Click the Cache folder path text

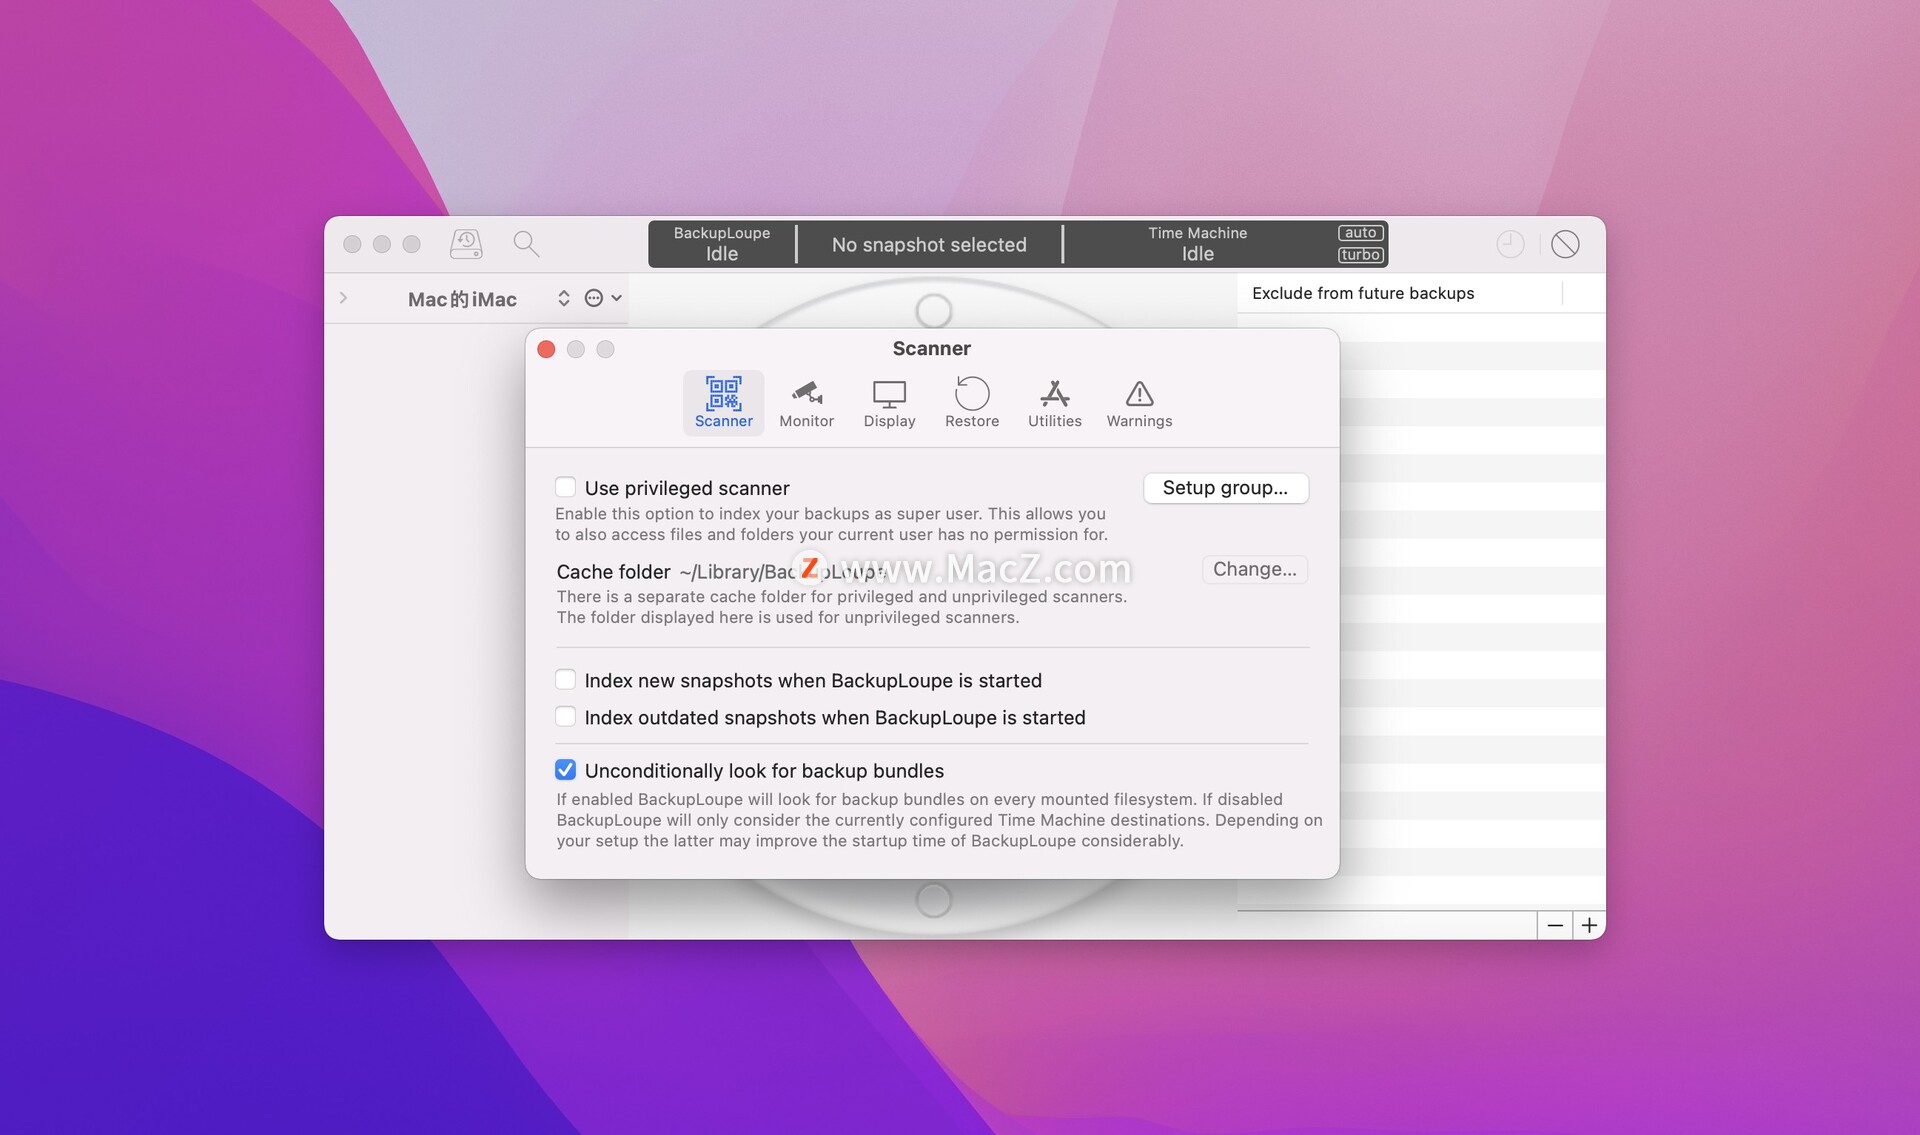781,572
